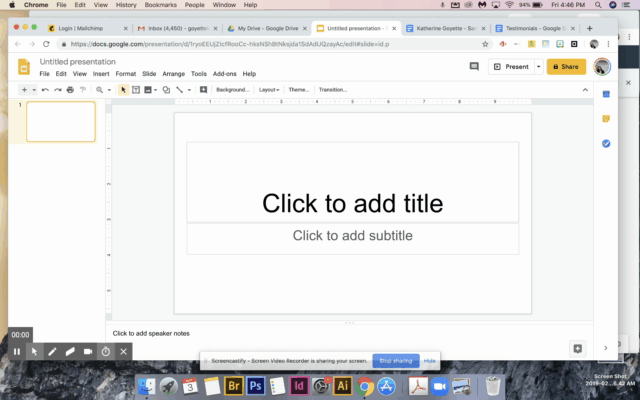The image size is (640, 400).
Task: Expand the image insert dropdown arrow
Action: tap(156, 90)
